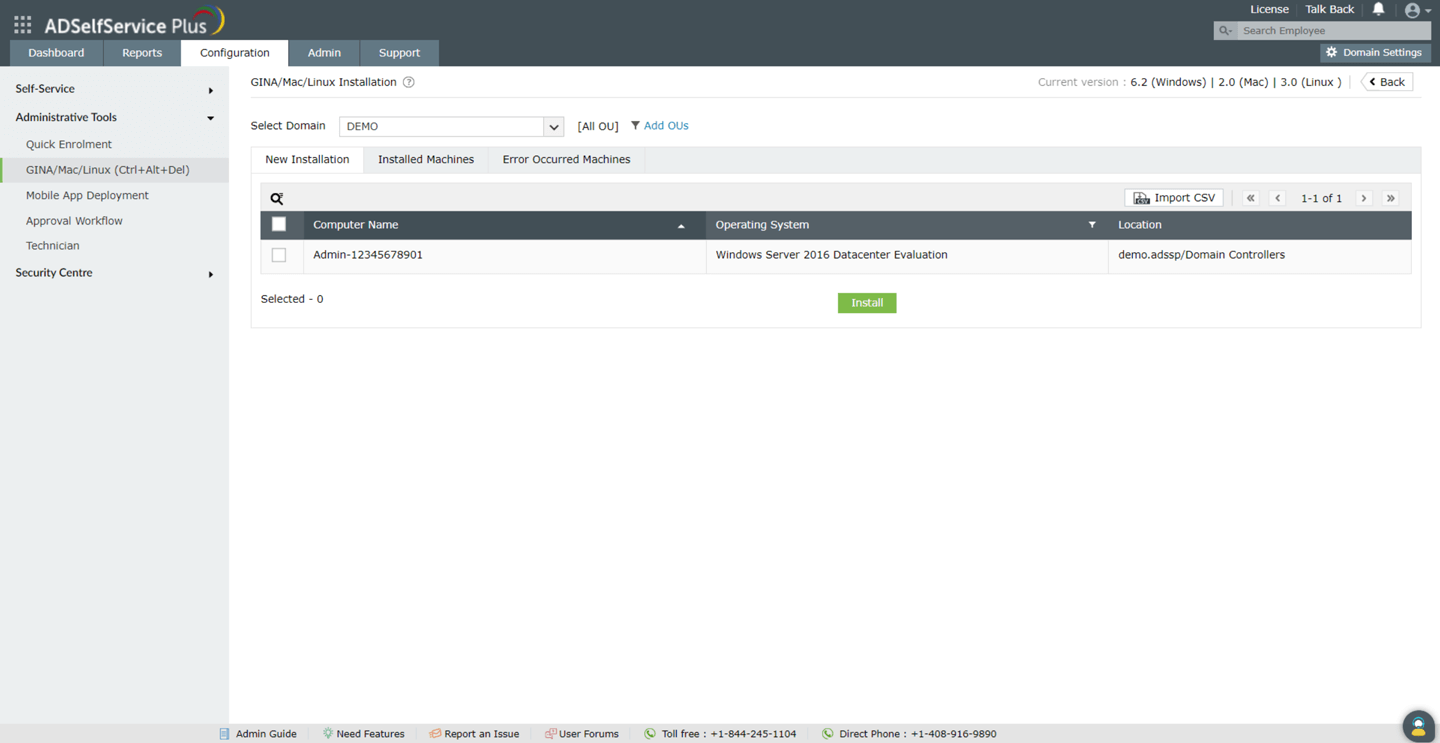Tick the select-all checkbox in table header

pyautogui.click(x=279, y=225)
